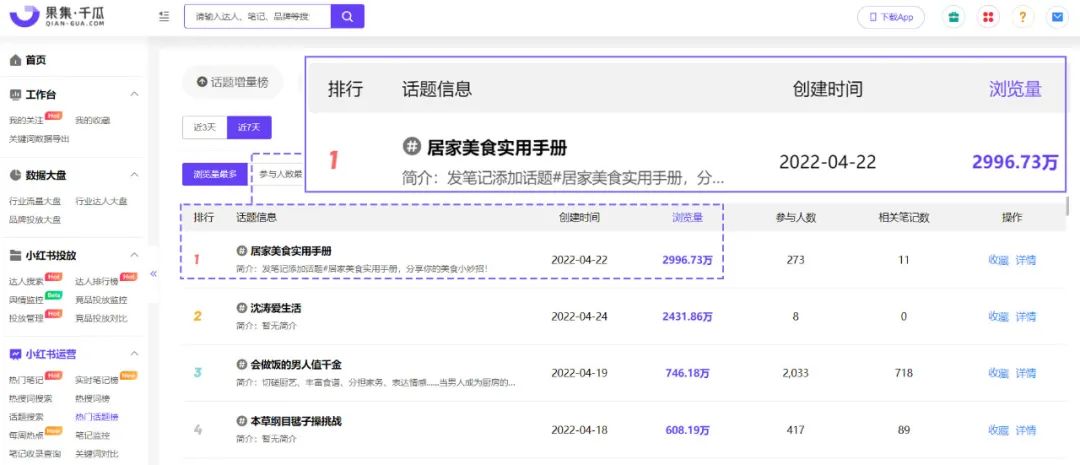Select the 近7天 time range
Screen dimensions: 1080x465
[249, 127]
